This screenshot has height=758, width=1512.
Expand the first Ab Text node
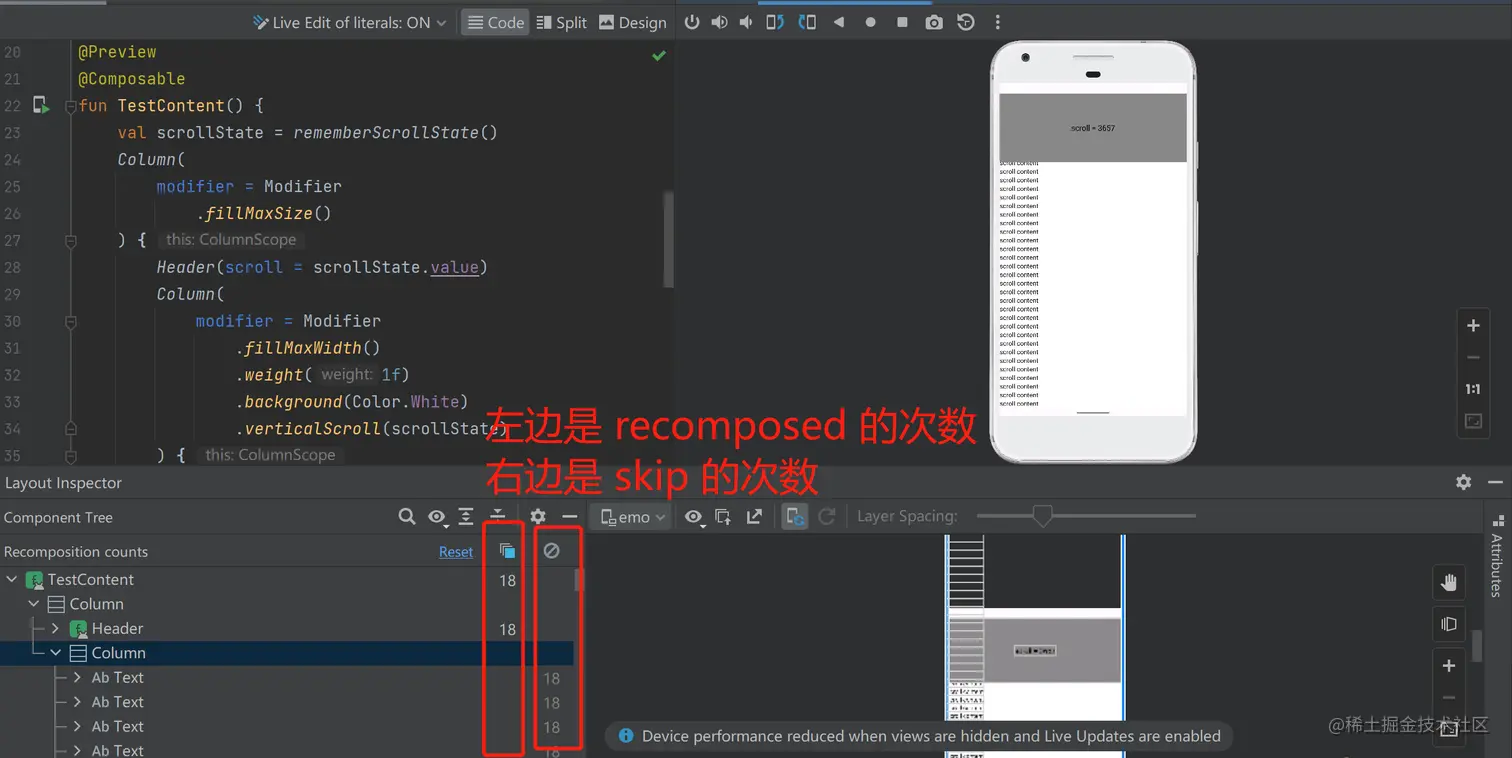77,677
